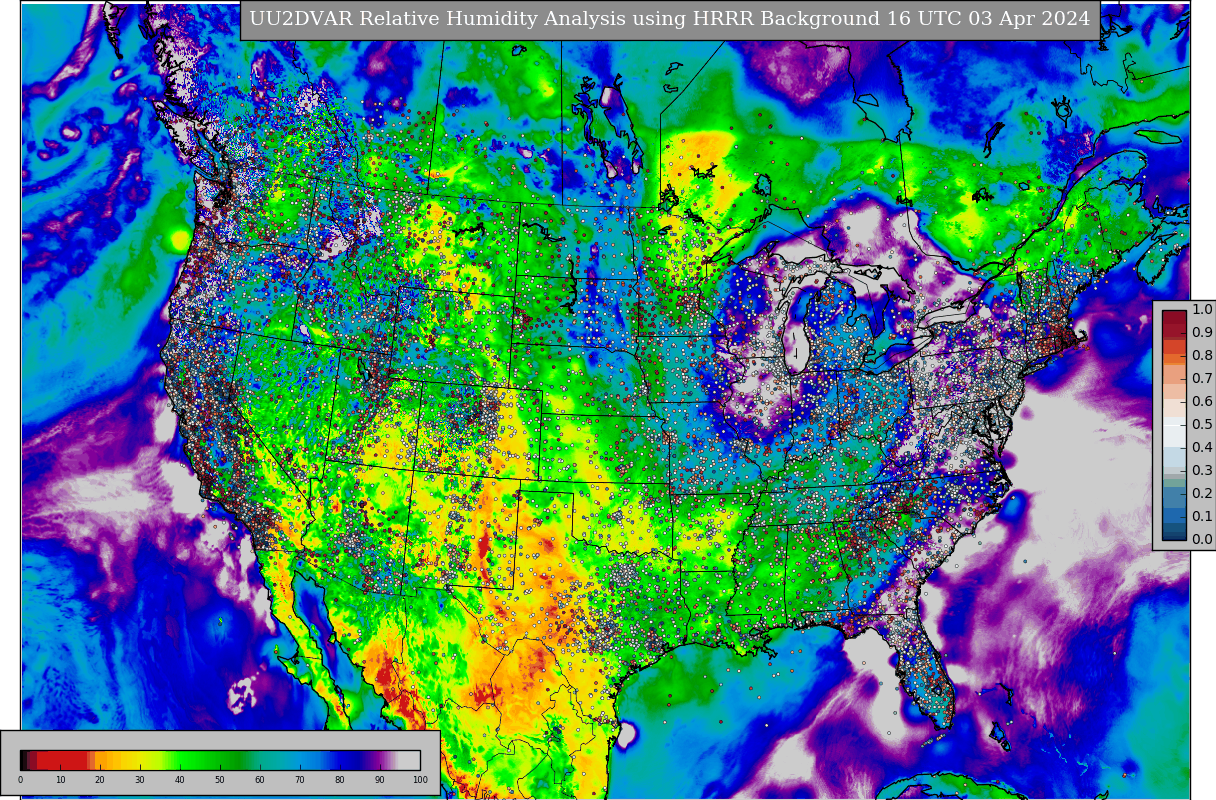
Task: Click the UU2DVAR Relative Humidity Analysis title
Action: [x=670, y=19]
